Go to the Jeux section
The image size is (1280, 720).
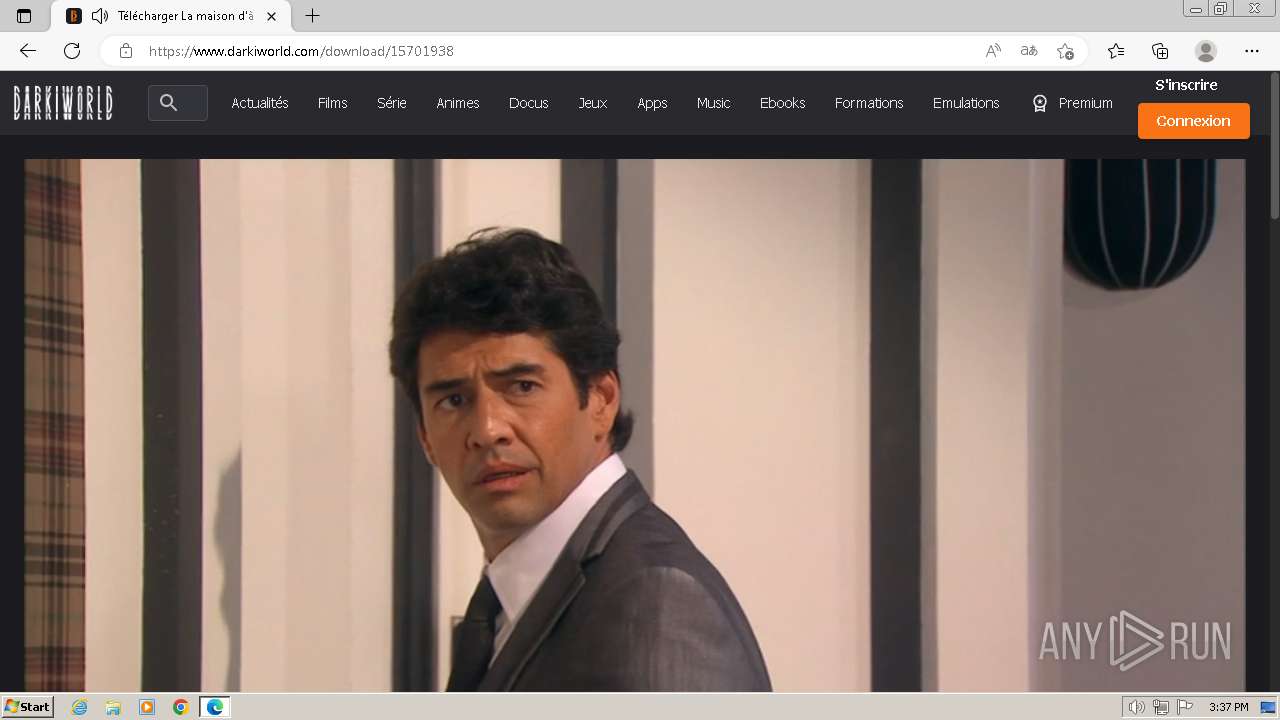[x=593, y=103]
